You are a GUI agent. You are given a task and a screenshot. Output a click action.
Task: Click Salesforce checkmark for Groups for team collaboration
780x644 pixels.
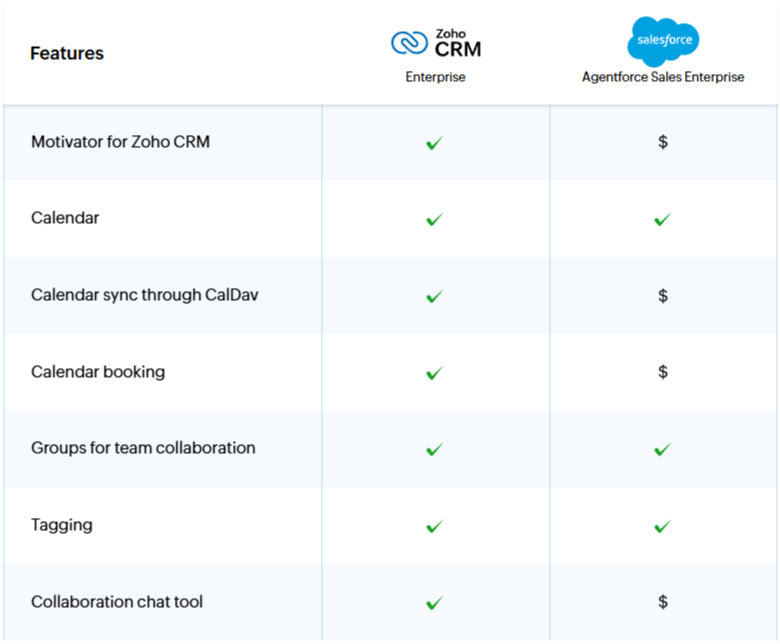[662, 450]
